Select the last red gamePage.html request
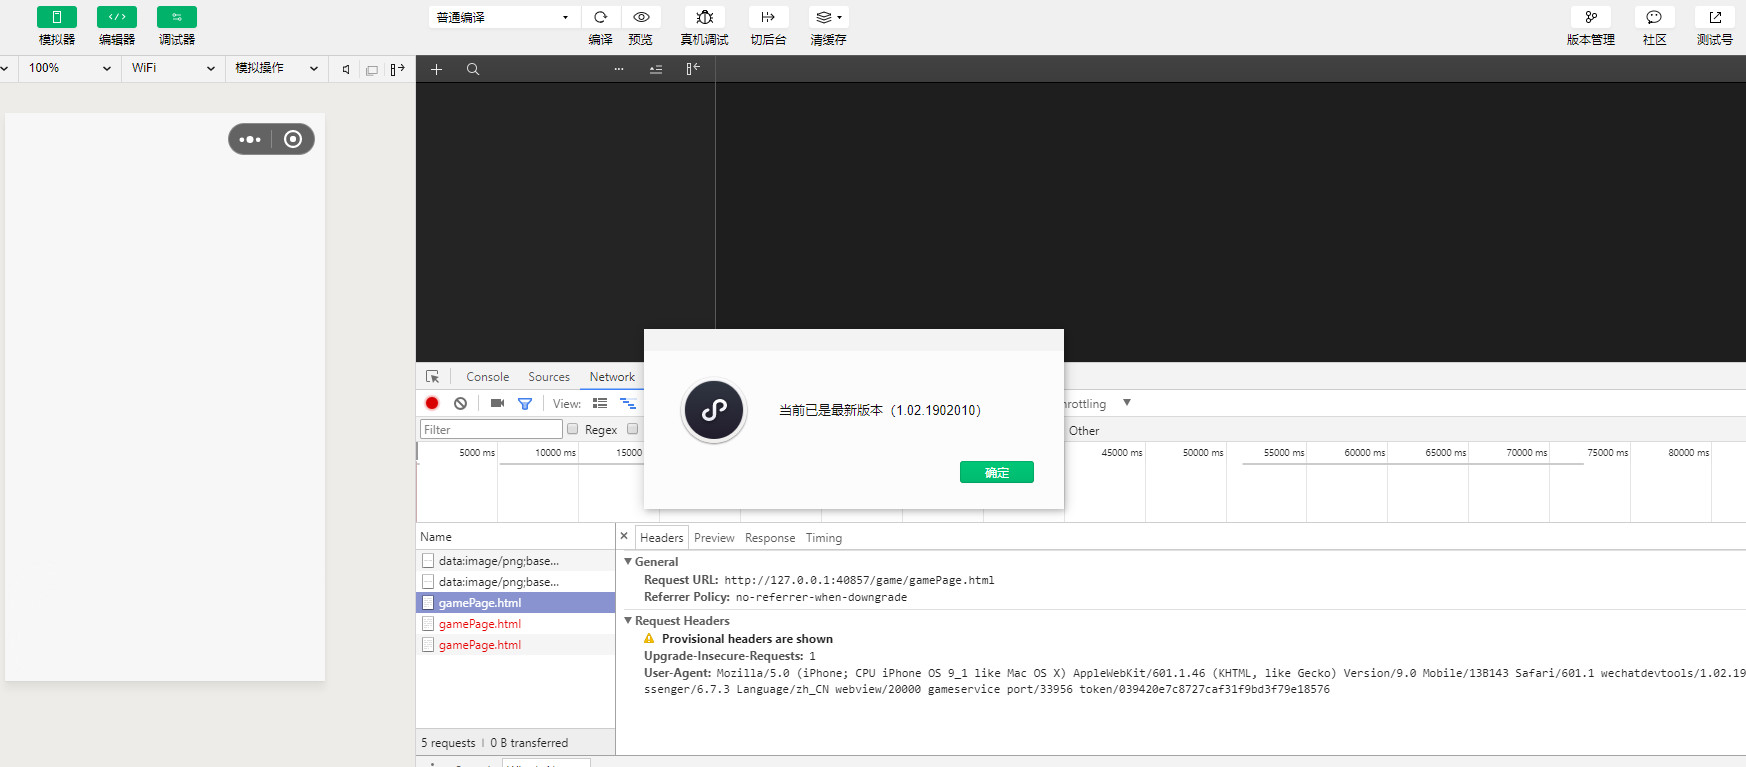This screenshot has width=1746, height=767. point(516,645)
